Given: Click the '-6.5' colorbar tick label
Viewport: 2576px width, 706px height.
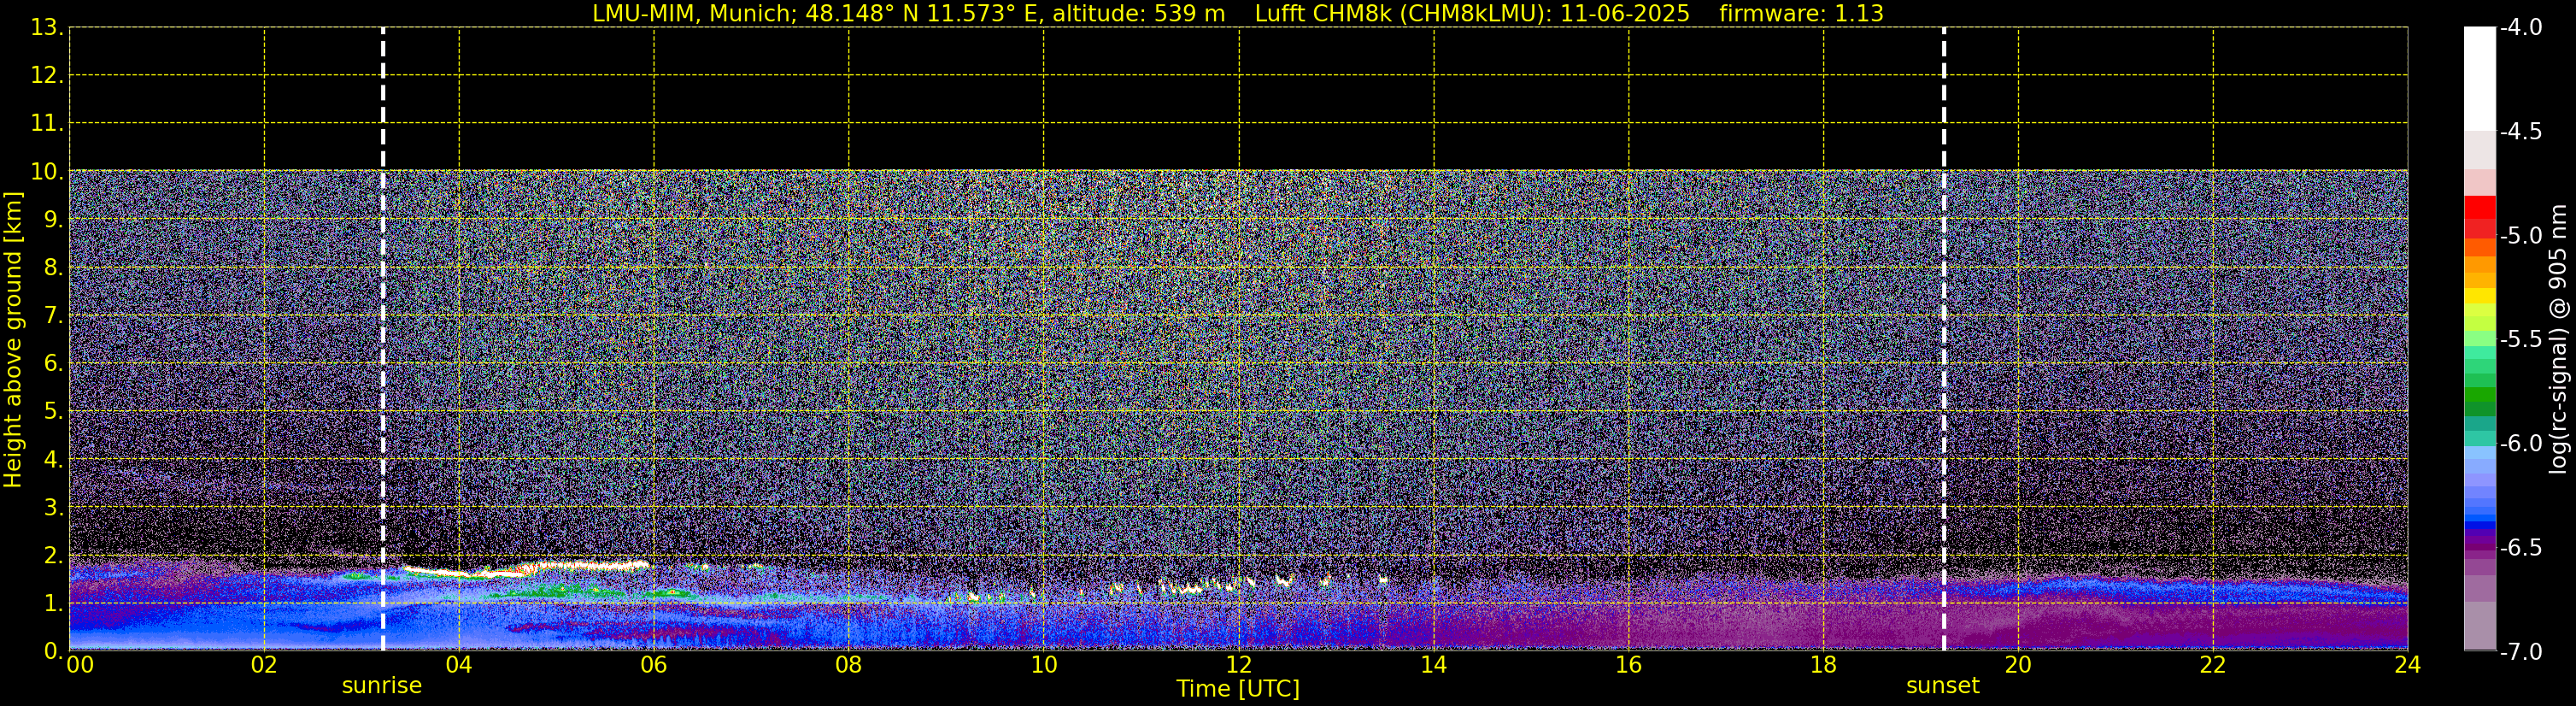Looking at the screenshot, I should [2521, 547].
